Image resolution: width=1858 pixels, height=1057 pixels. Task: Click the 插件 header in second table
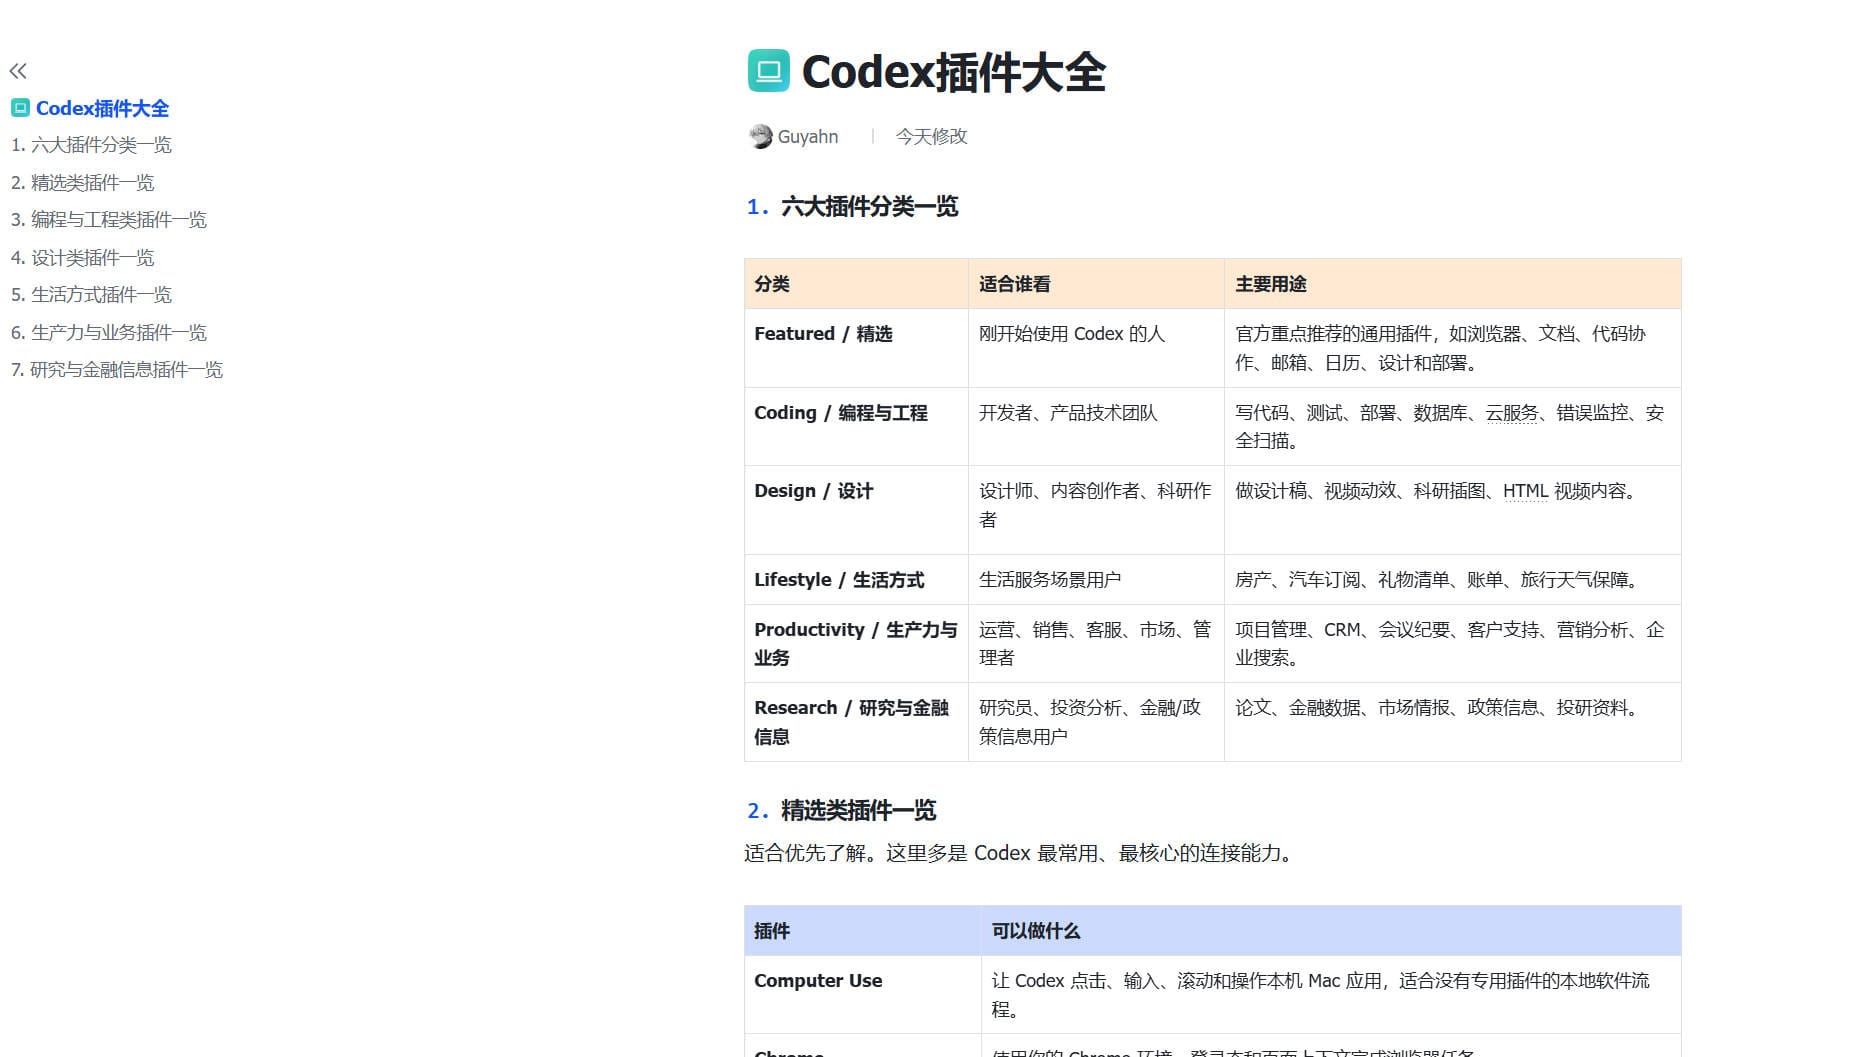point(863,931)
